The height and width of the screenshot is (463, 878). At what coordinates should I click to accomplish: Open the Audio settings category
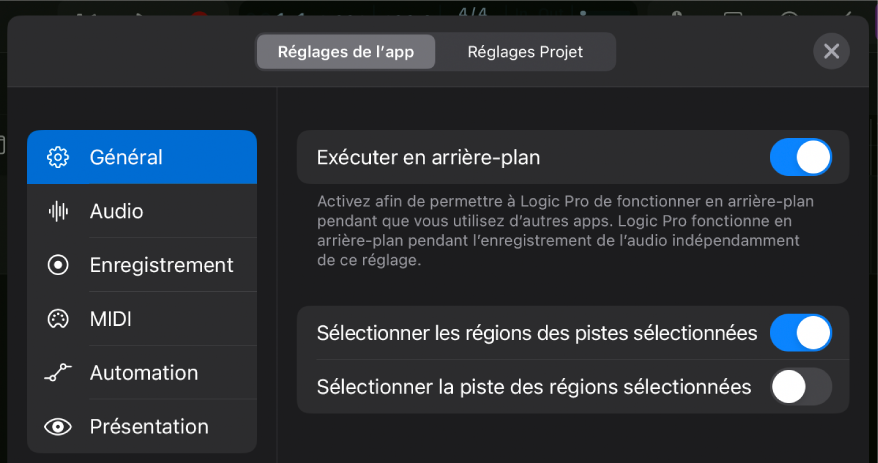[x=116, y=211]
